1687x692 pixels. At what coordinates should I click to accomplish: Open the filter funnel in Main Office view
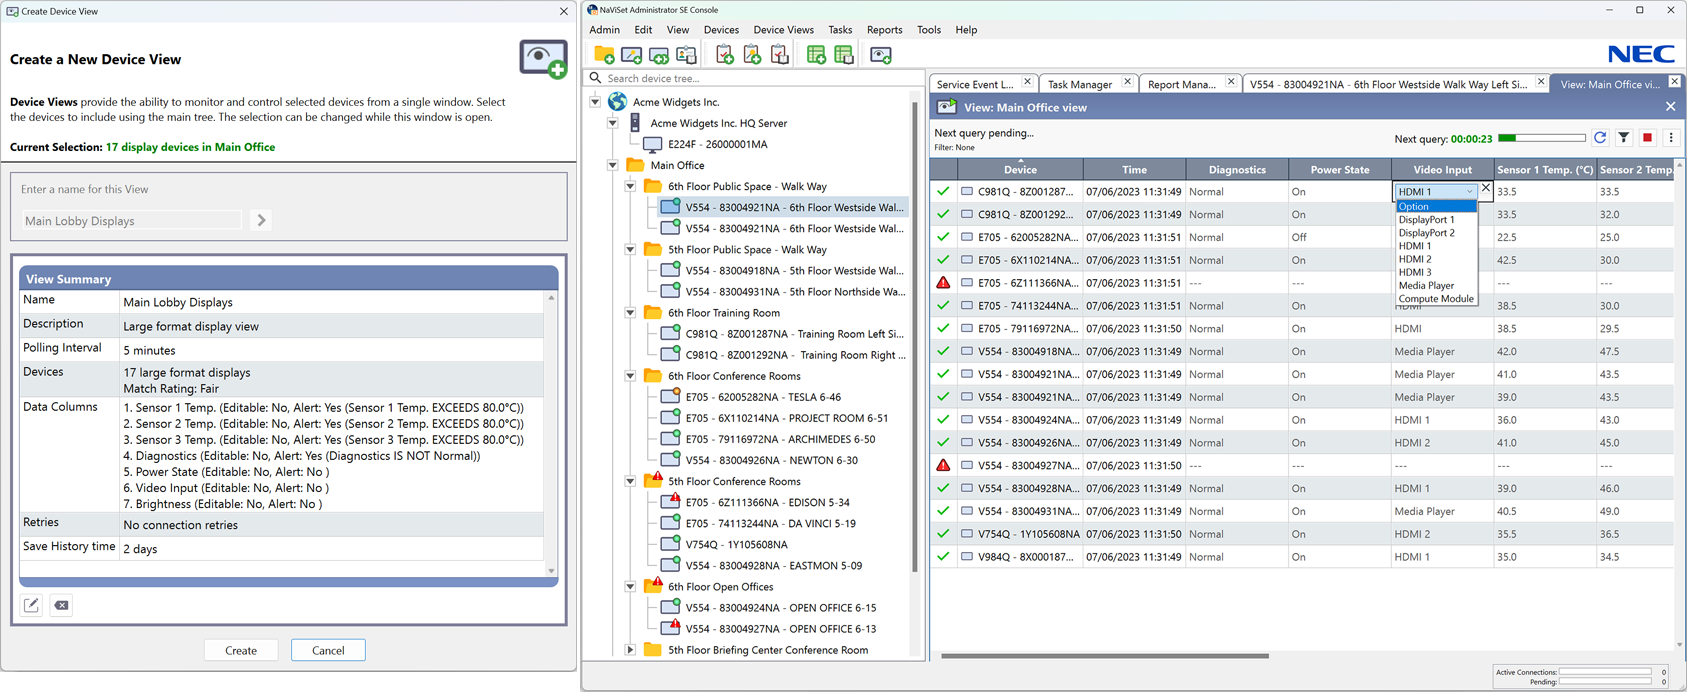[1624, 138]
